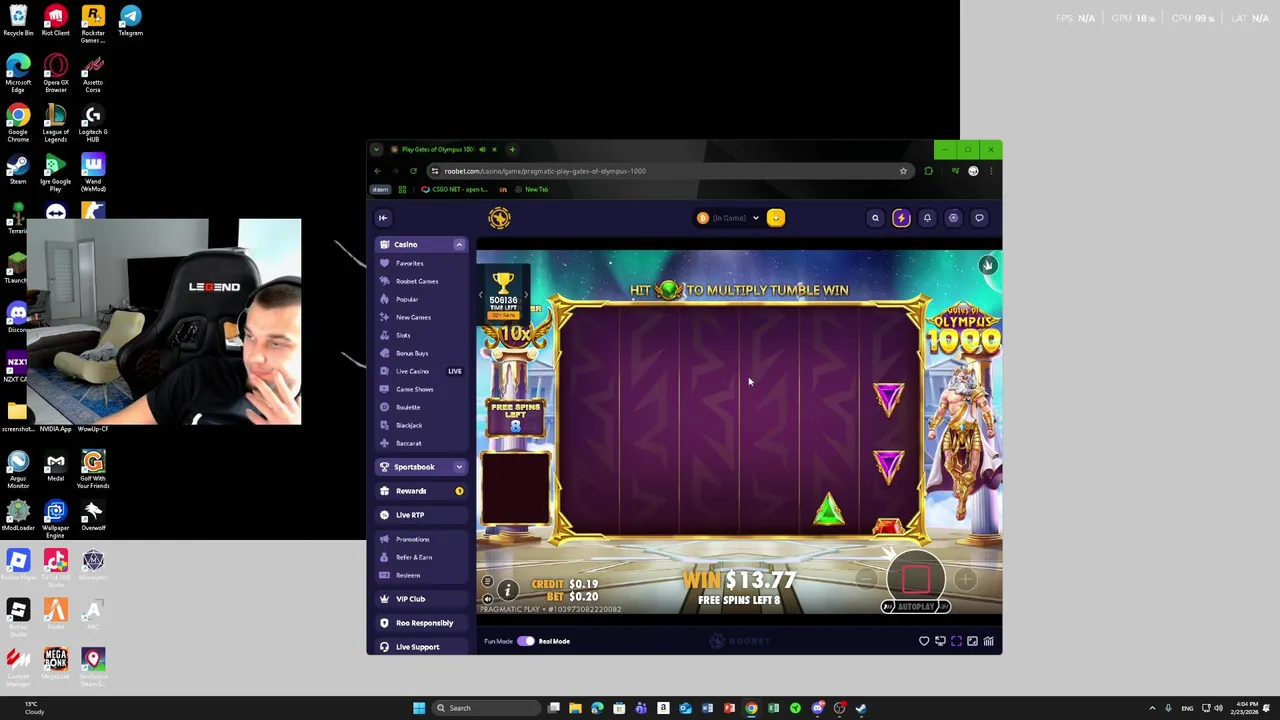Collapse the Roobet sidebar with the arrow icon
Image resolution: width=1280 pixels, height=720 pixels.
(382, 218)
